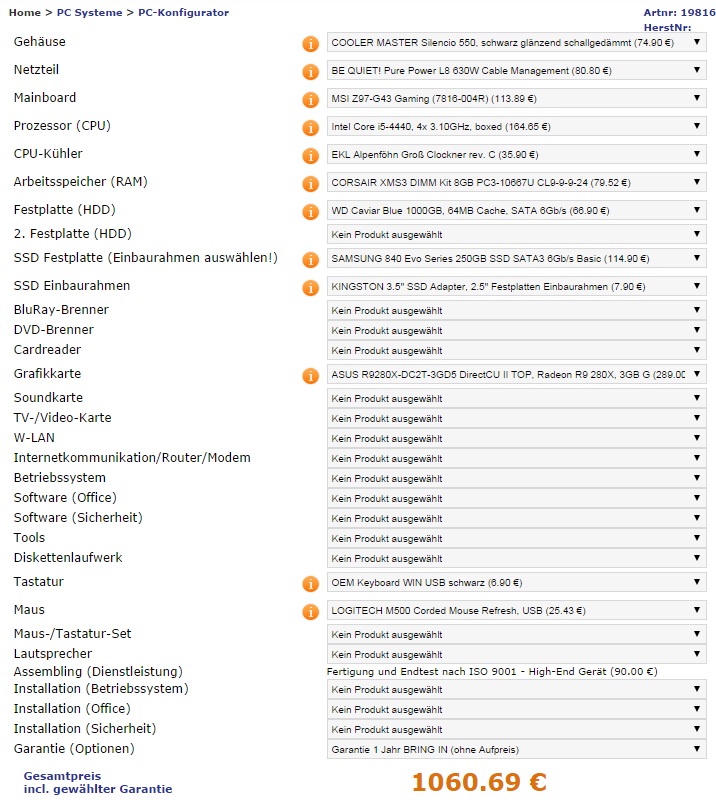The height and width of the screenshot is (804, 716).
Task: Expand the BluRay-Brenner dropdown
Action: coord(516,310)
